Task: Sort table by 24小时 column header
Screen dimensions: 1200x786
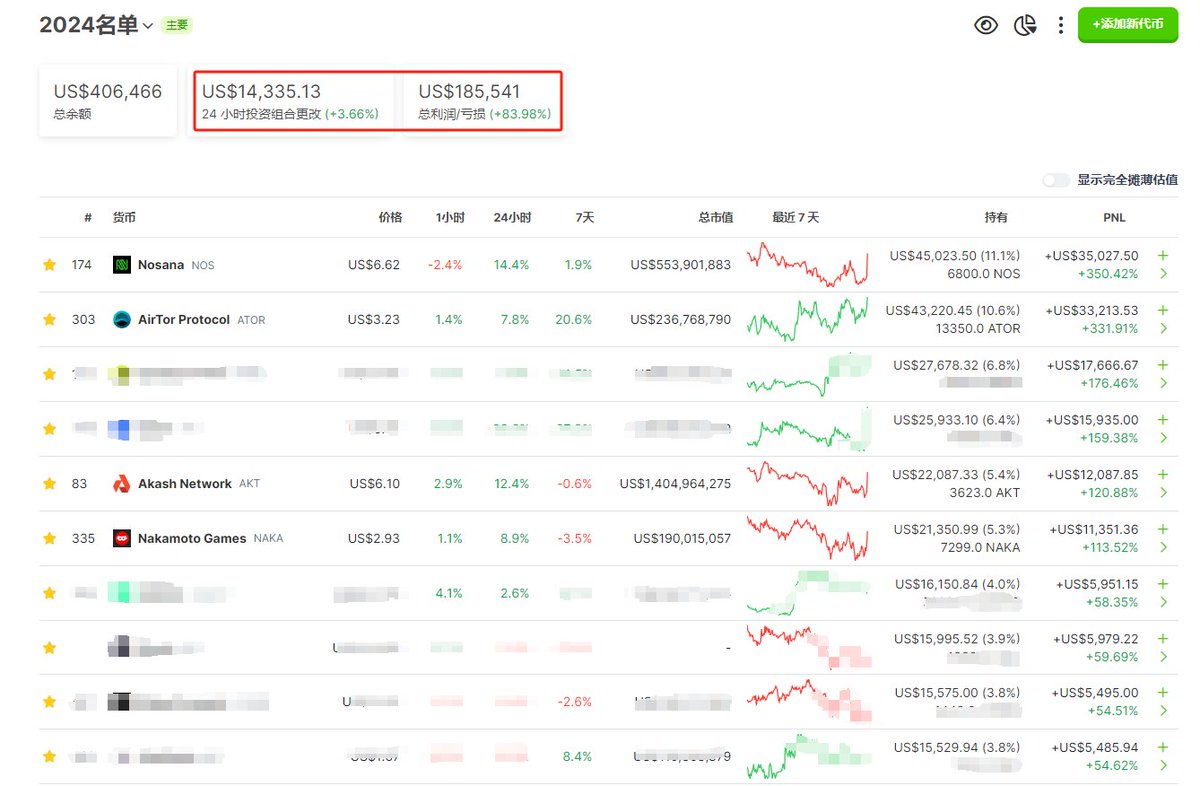Action: (x=512, y=217)
